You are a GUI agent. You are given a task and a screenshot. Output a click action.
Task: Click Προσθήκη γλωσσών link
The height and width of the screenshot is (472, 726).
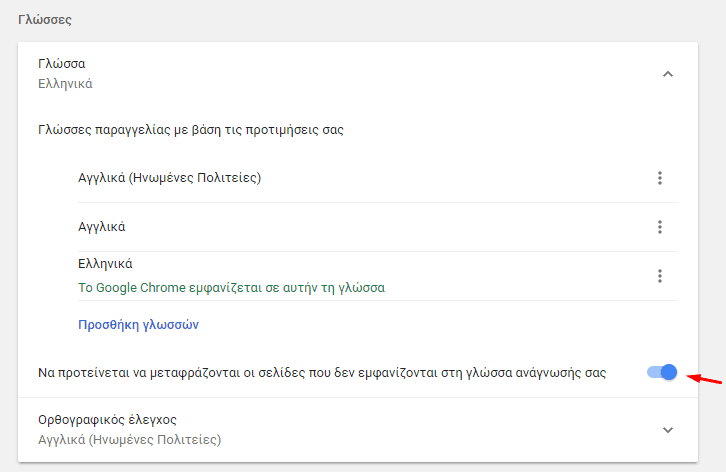(x=138, y=325)
